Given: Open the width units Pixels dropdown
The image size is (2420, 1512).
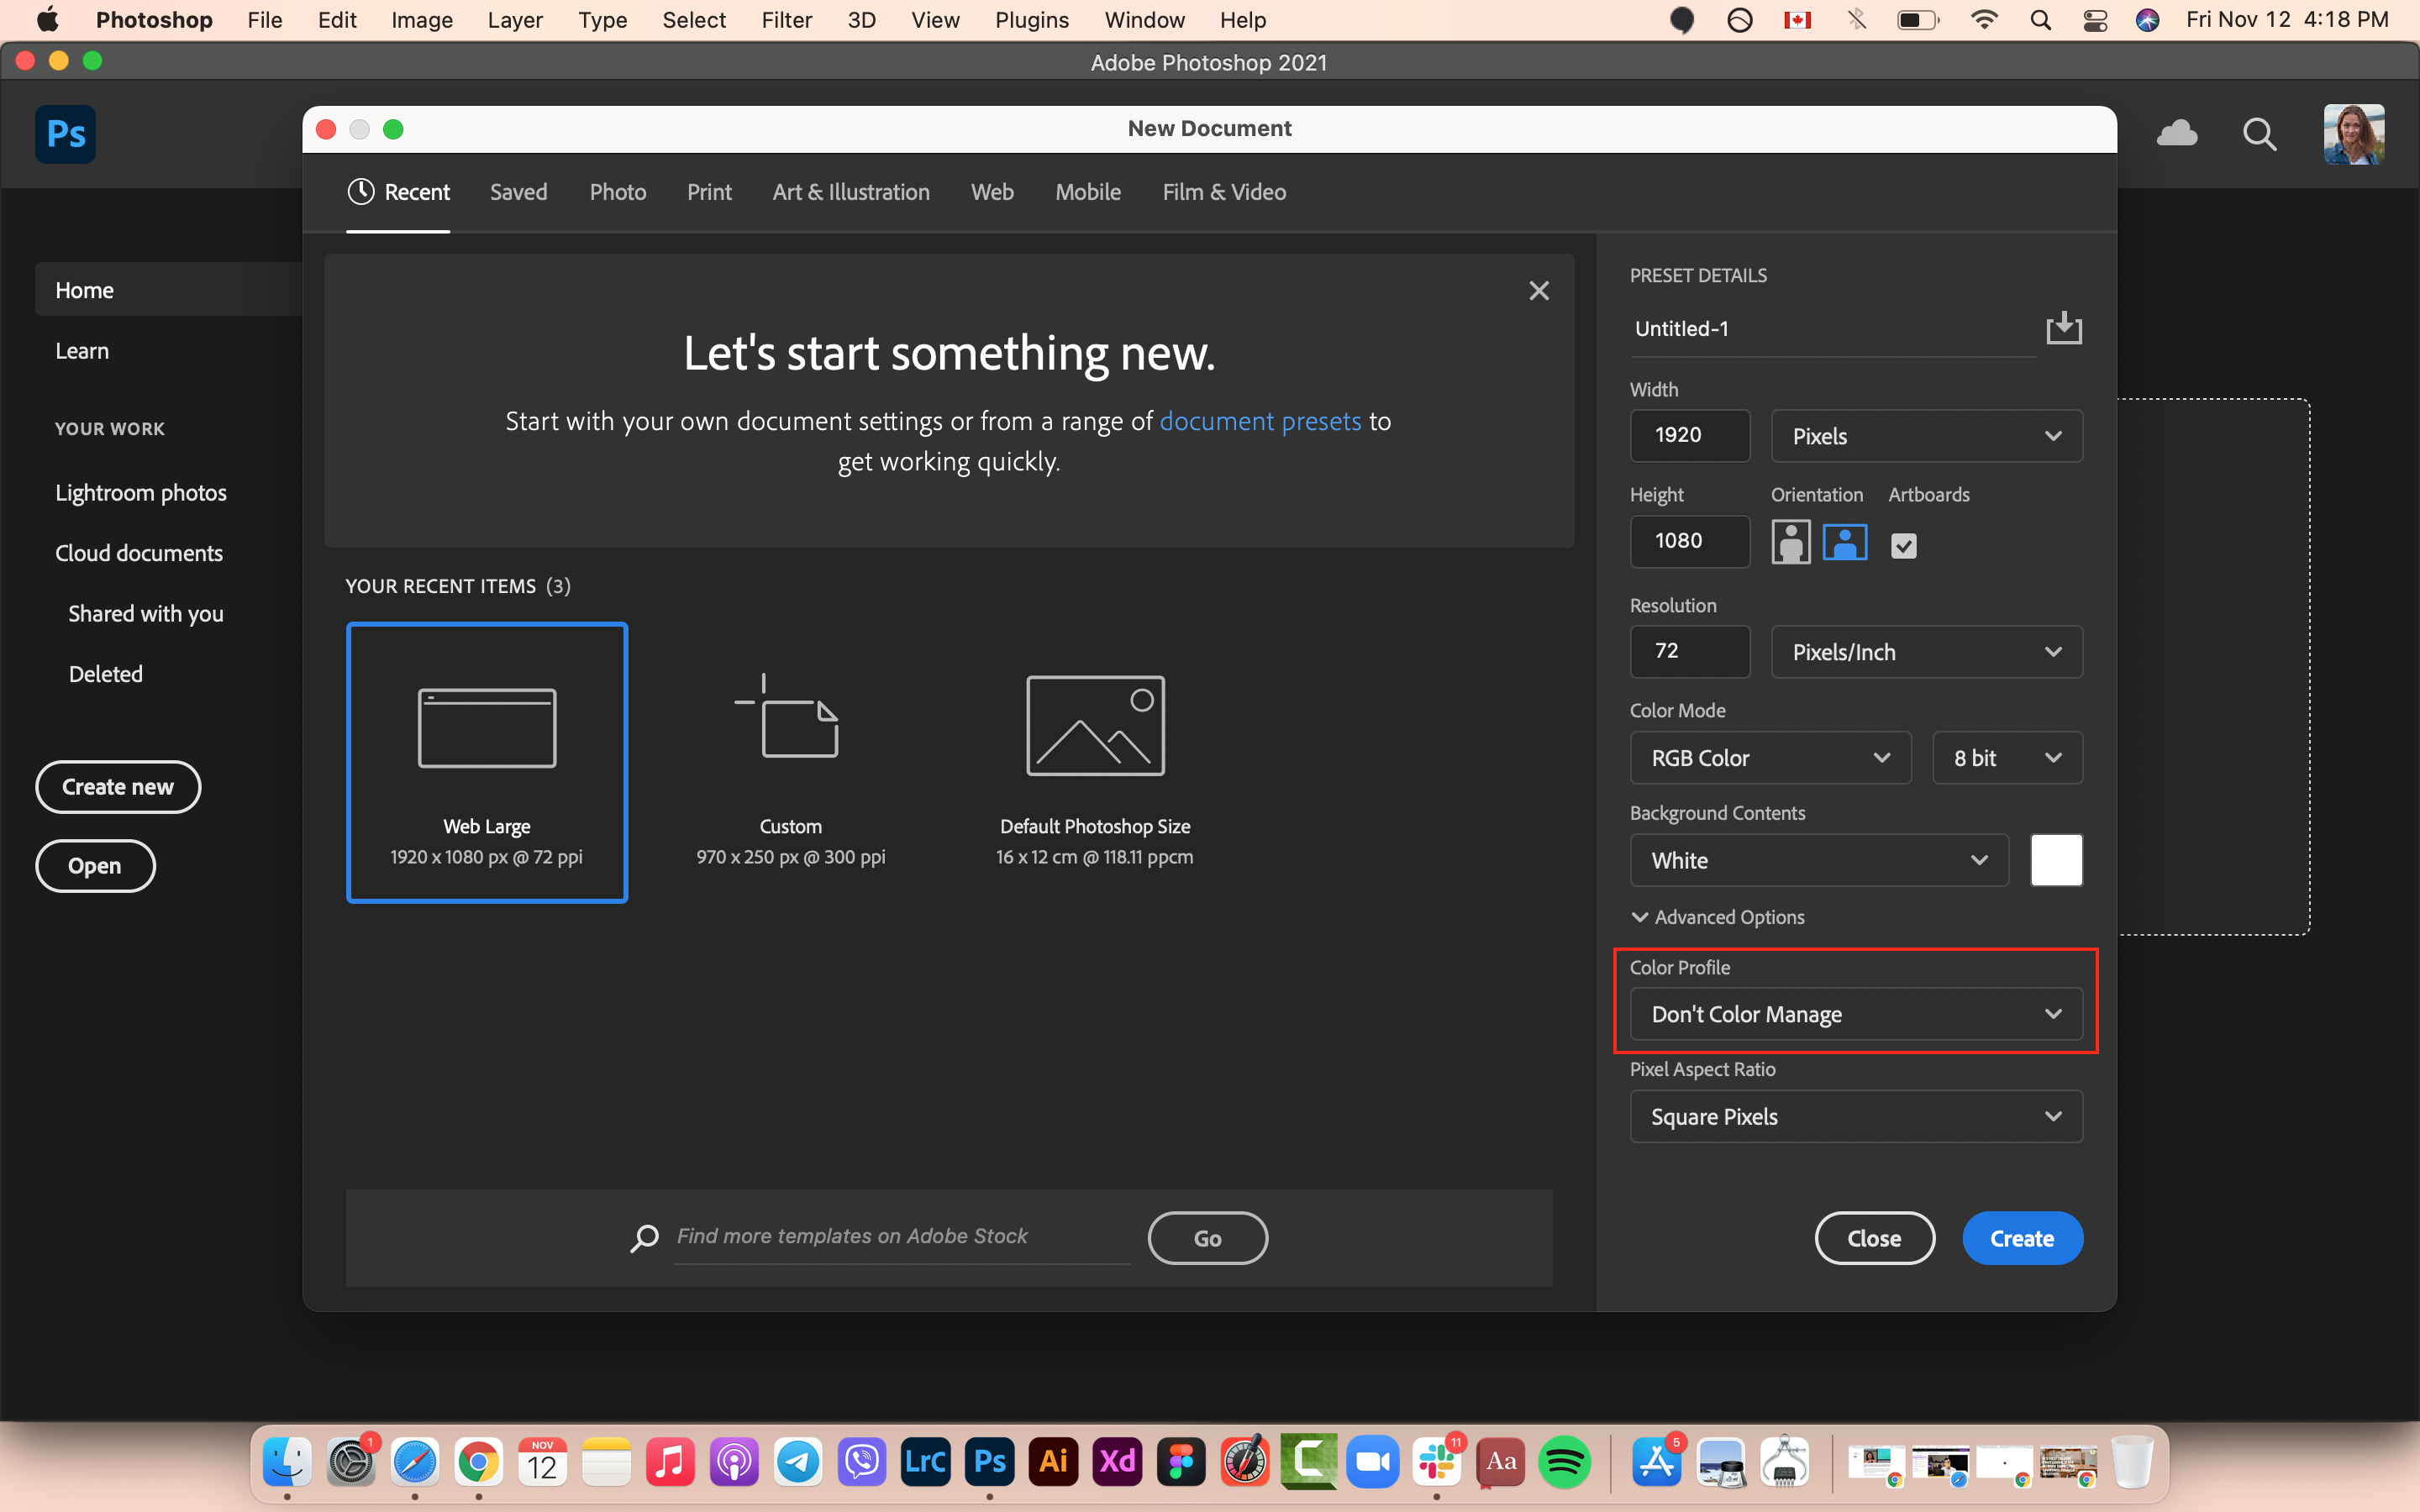Looking at the screenshot, I should [x=1926, y=436].
